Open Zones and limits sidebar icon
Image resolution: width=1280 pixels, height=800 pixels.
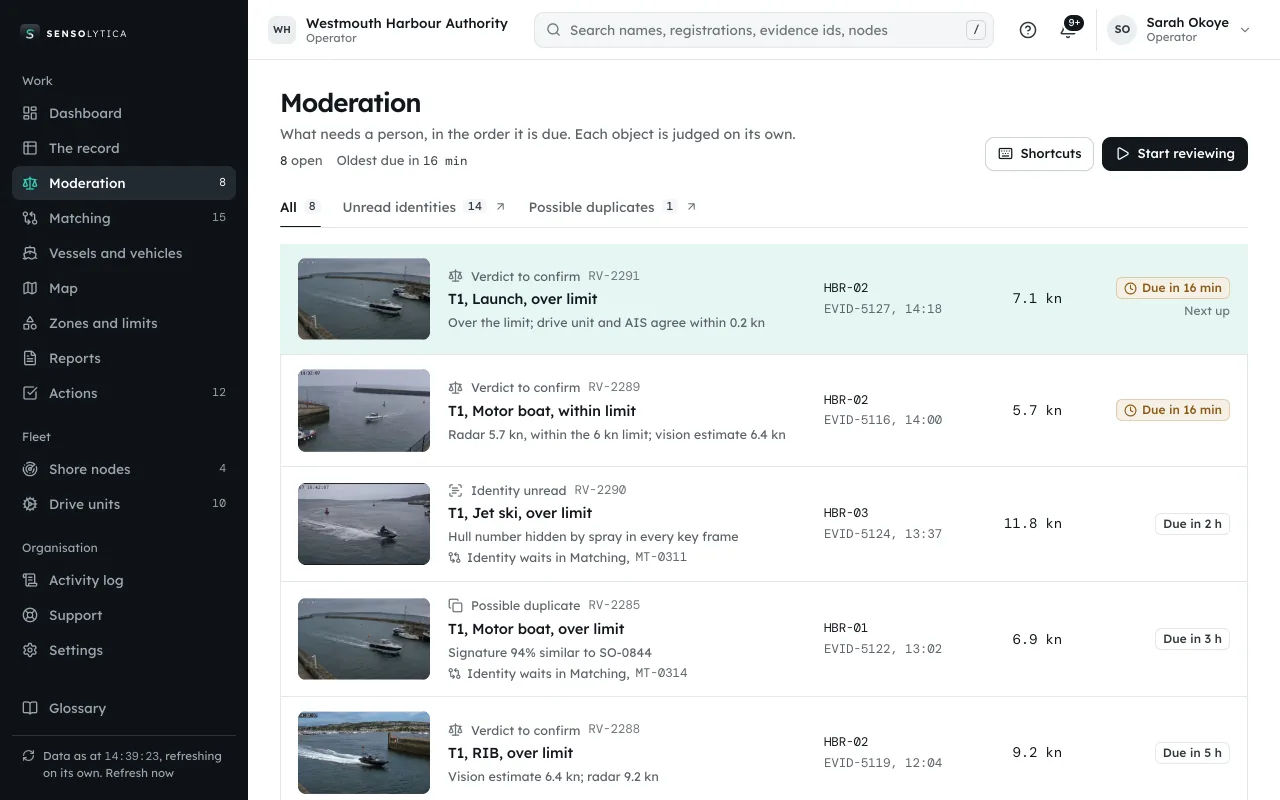30,323
